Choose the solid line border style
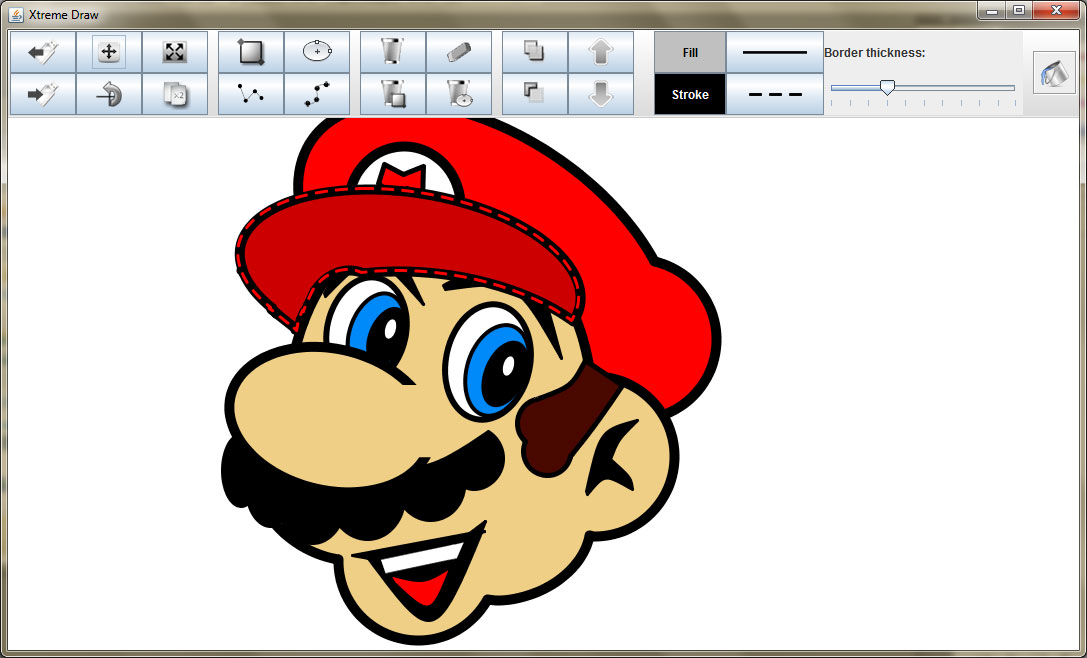Viewport: 1087px width, 658px height. 775,52
